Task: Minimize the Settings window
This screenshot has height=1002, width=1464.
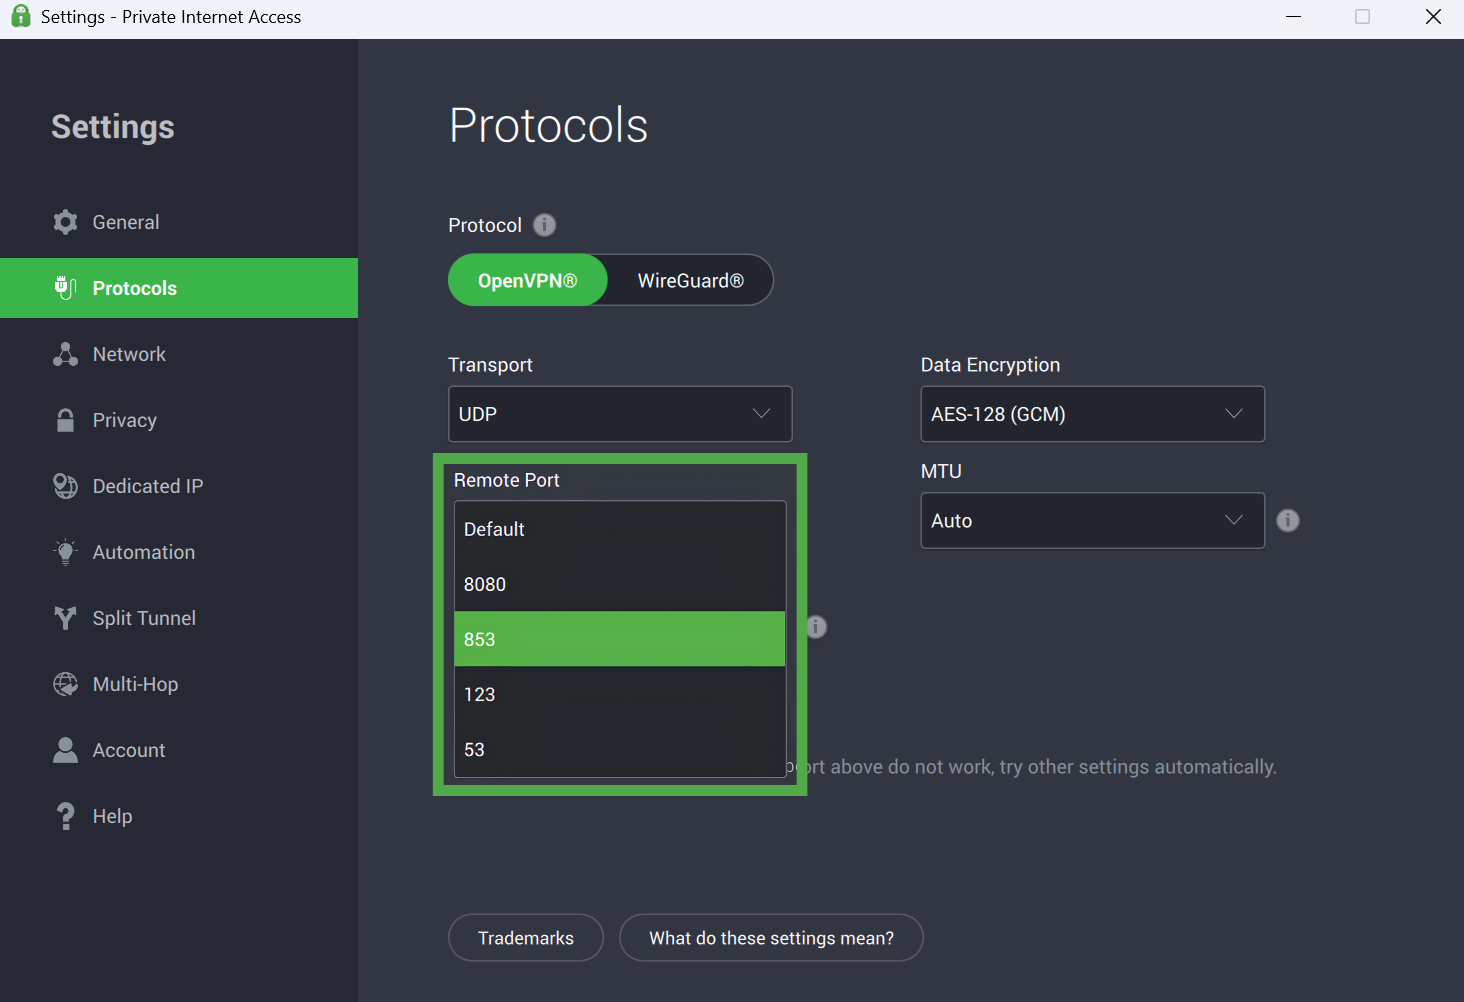Action: point(1293,17)
